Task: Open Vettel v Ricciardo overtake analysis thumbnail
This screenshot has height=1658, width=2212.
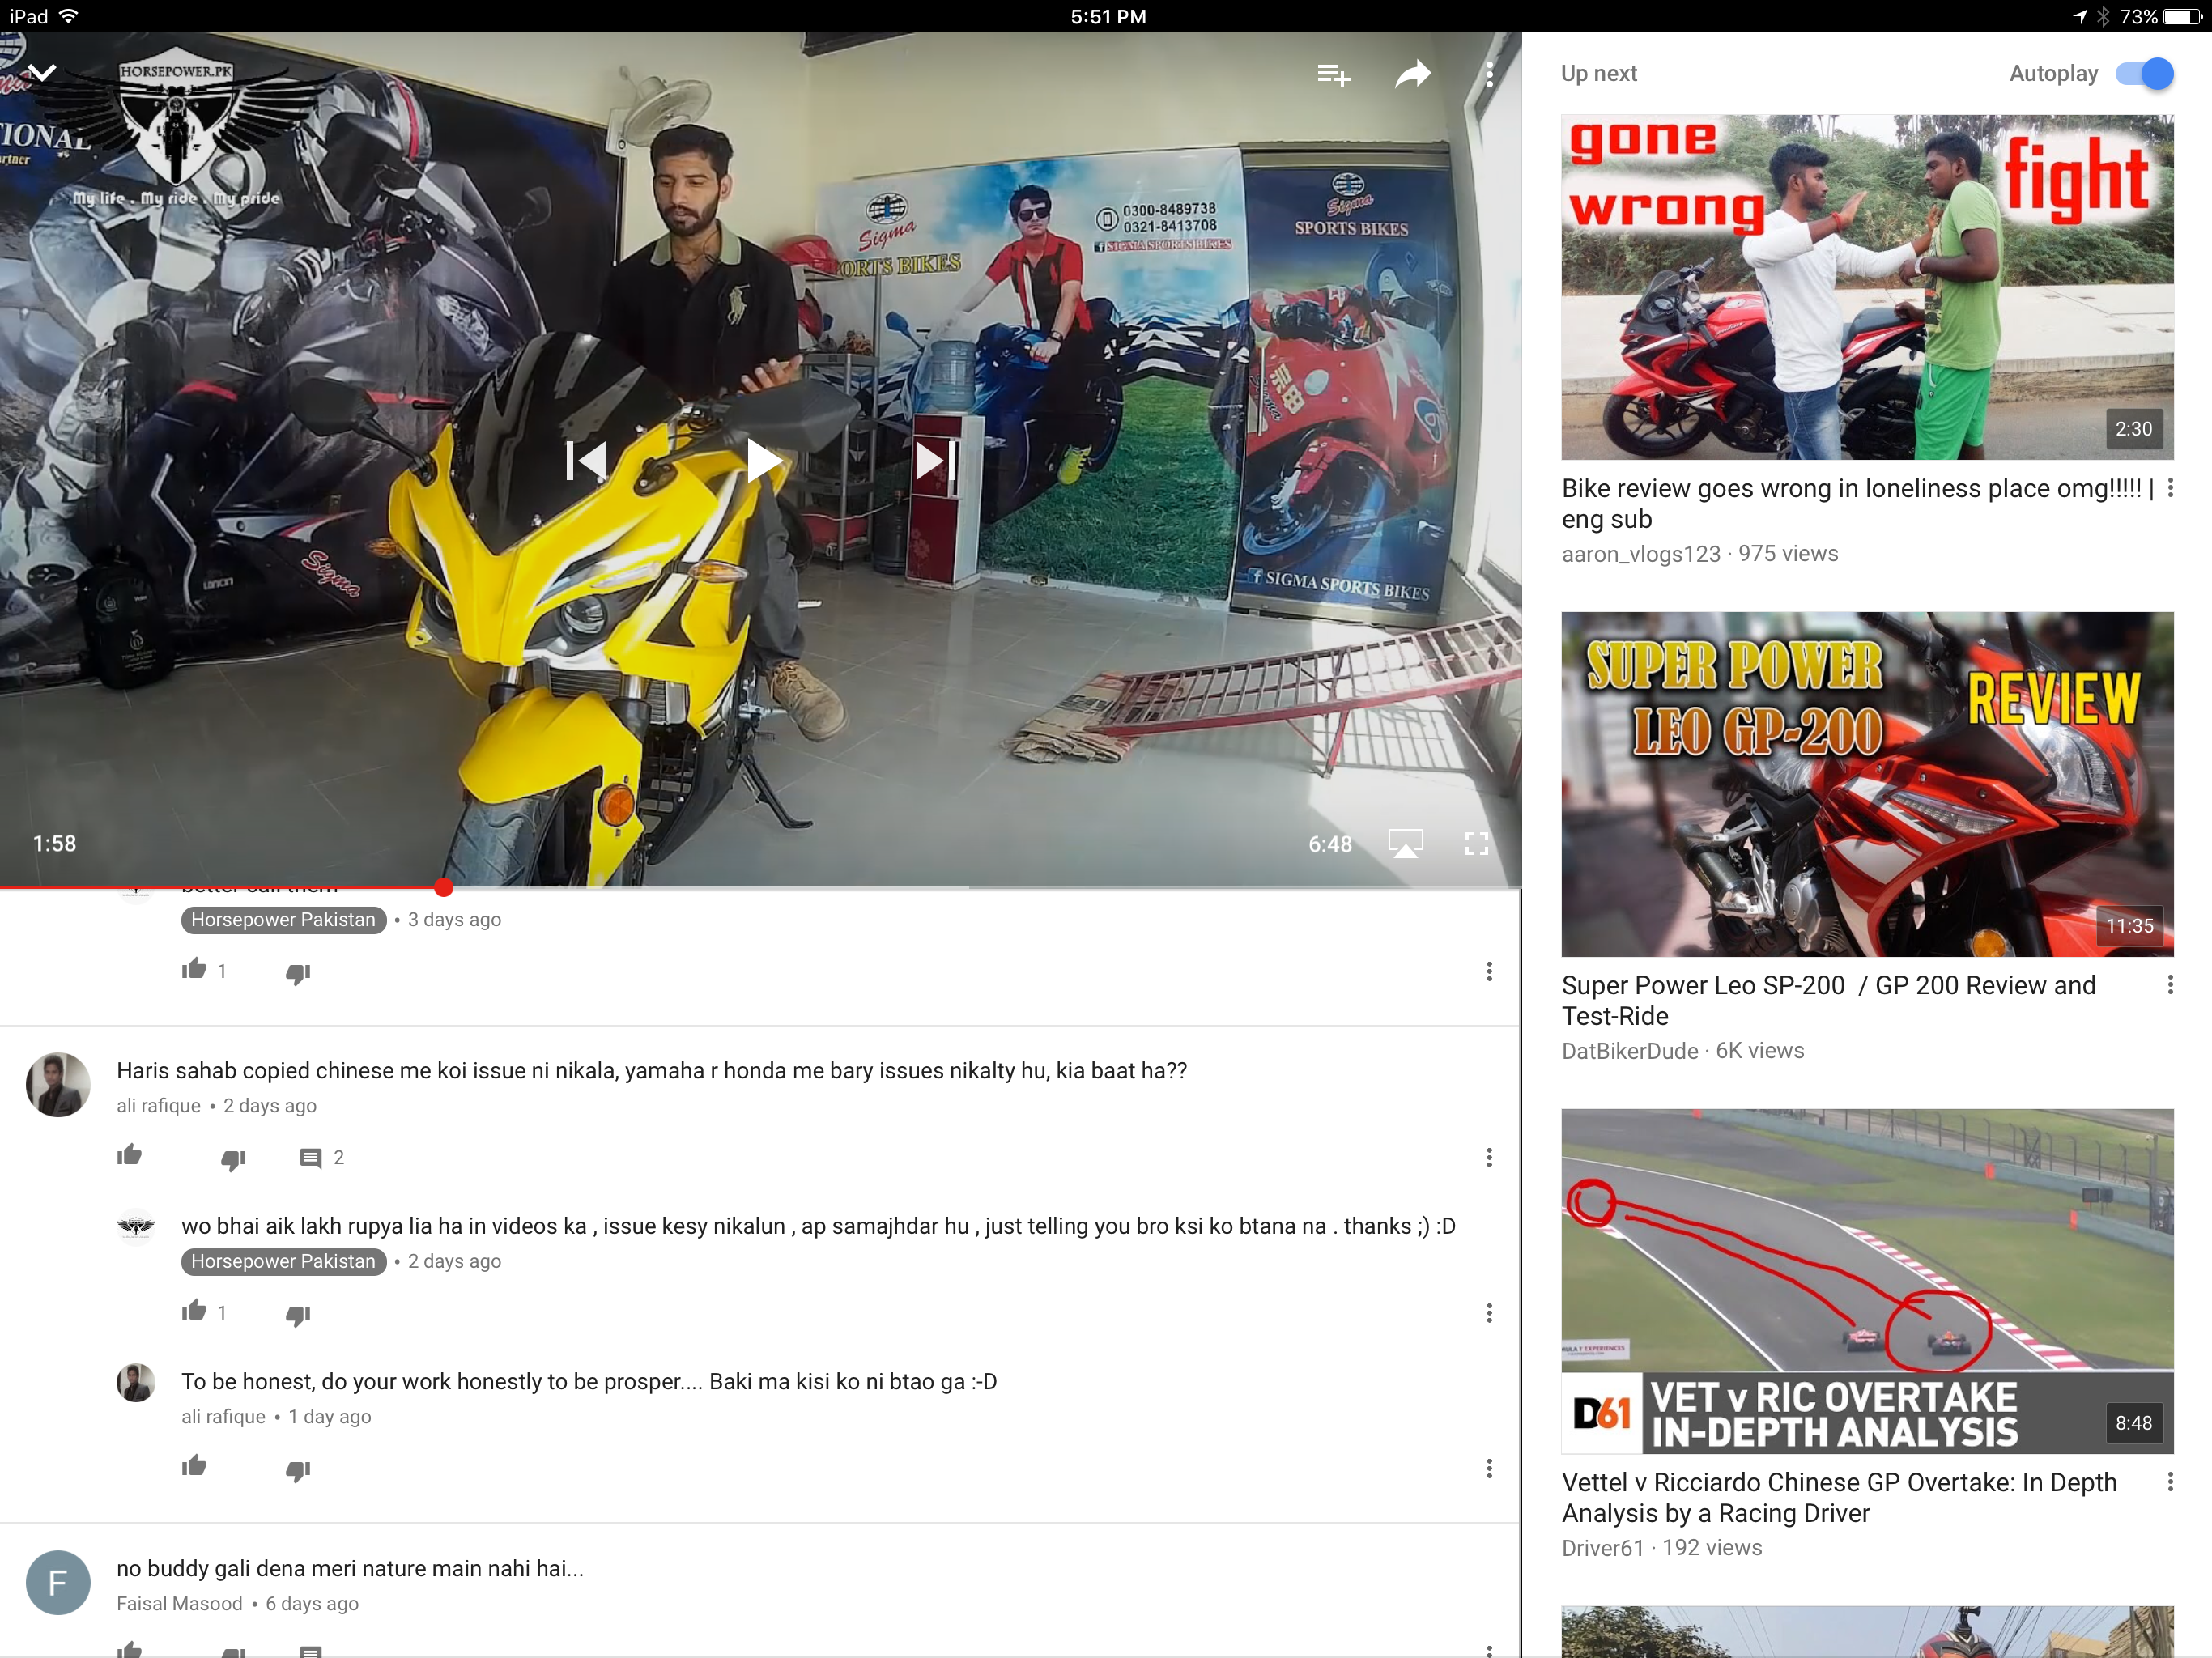Action: pyautogui.click(x=1867, y=1281)
